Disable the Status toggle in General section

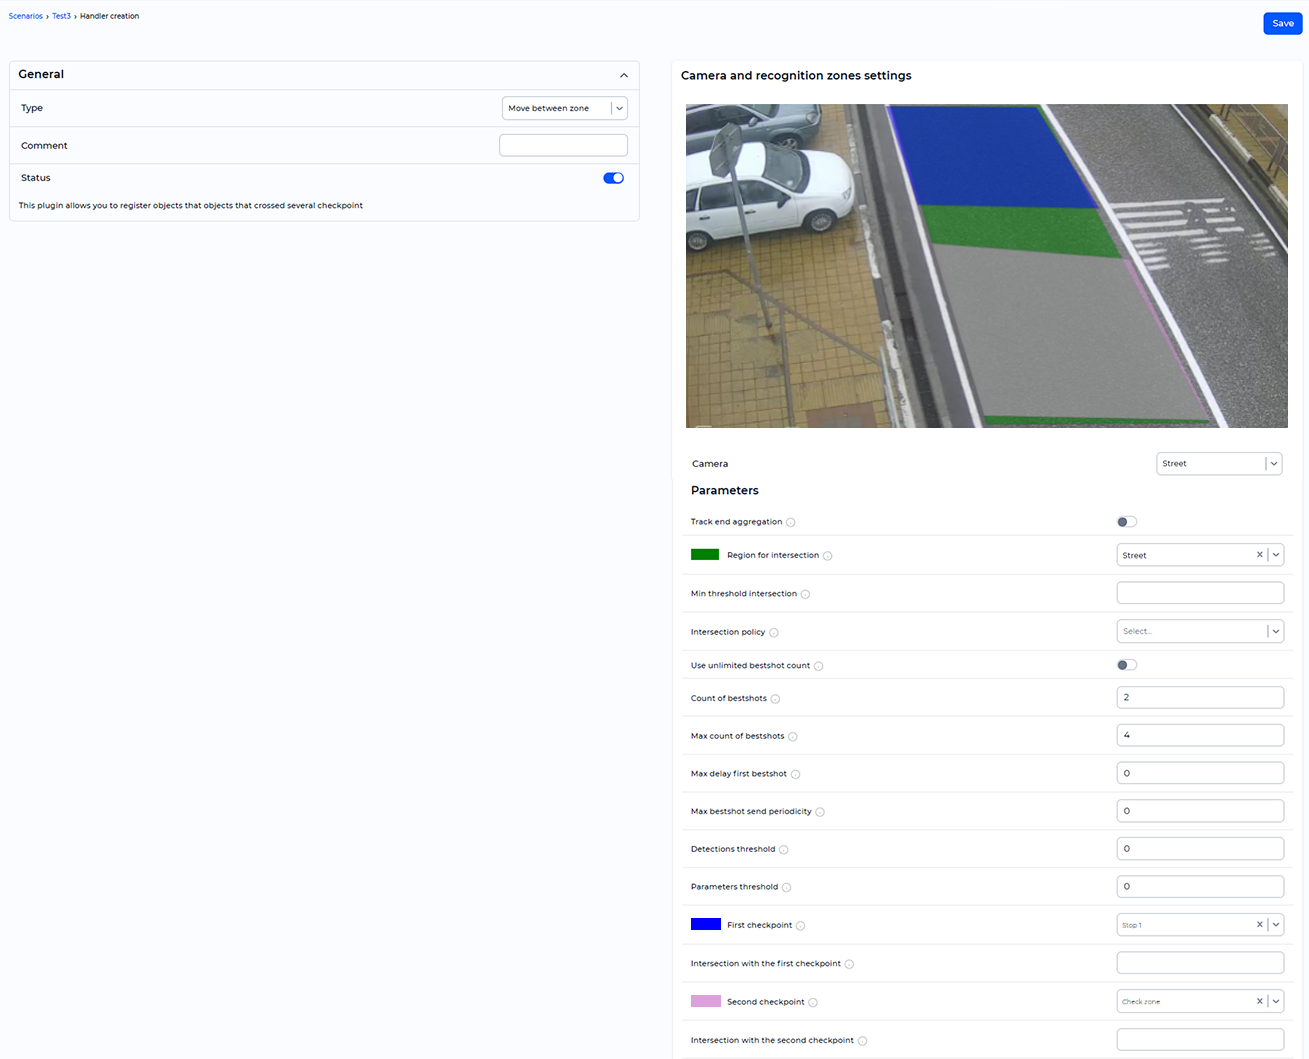click(613, 177)
